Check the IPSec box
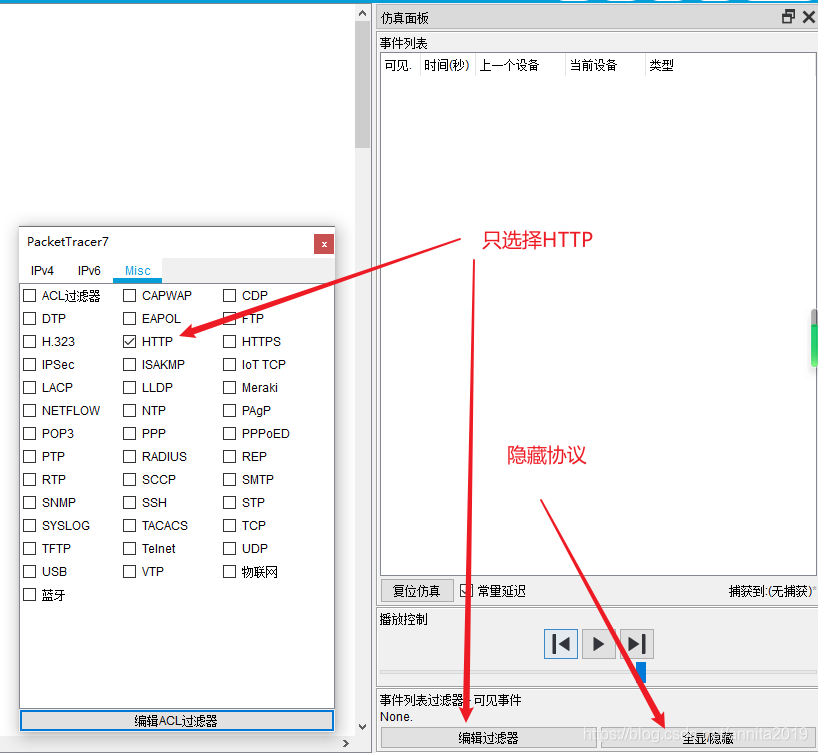The width and height of the screenshot is (818, 753). [x=30, y=364]
